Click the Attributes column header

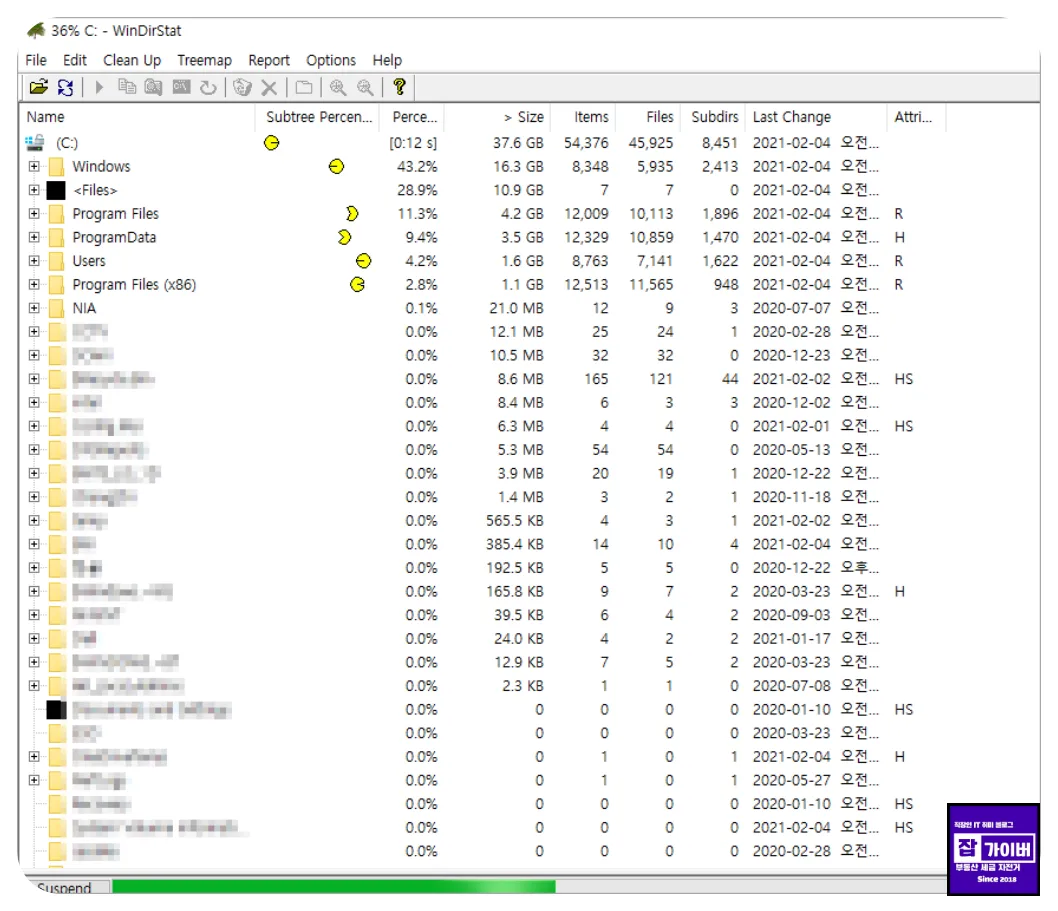pos(916,117)
